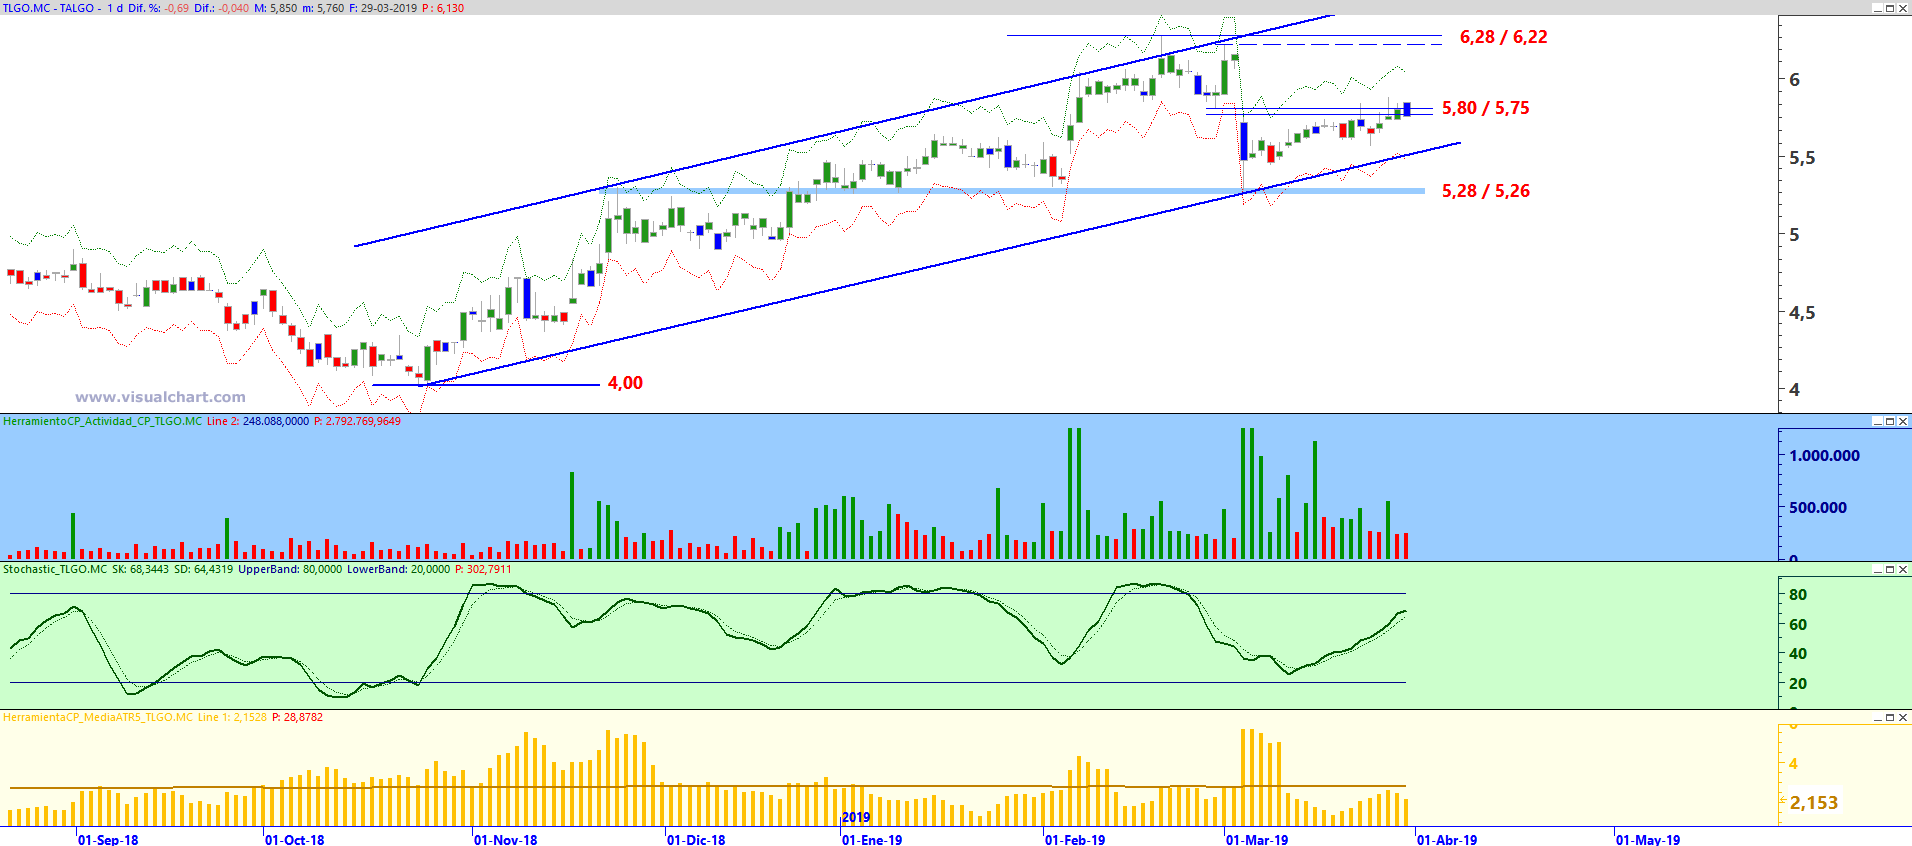Image resolution: width=1912 pixels, height=846 pixels.
Task: Click the P: 6,130 value in header
Action: [443, 8]
